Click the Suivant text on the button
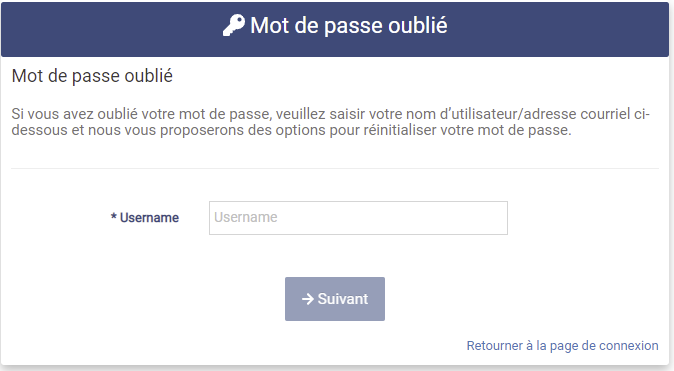This screenshot has height=371, width=674. click(343, 299)
